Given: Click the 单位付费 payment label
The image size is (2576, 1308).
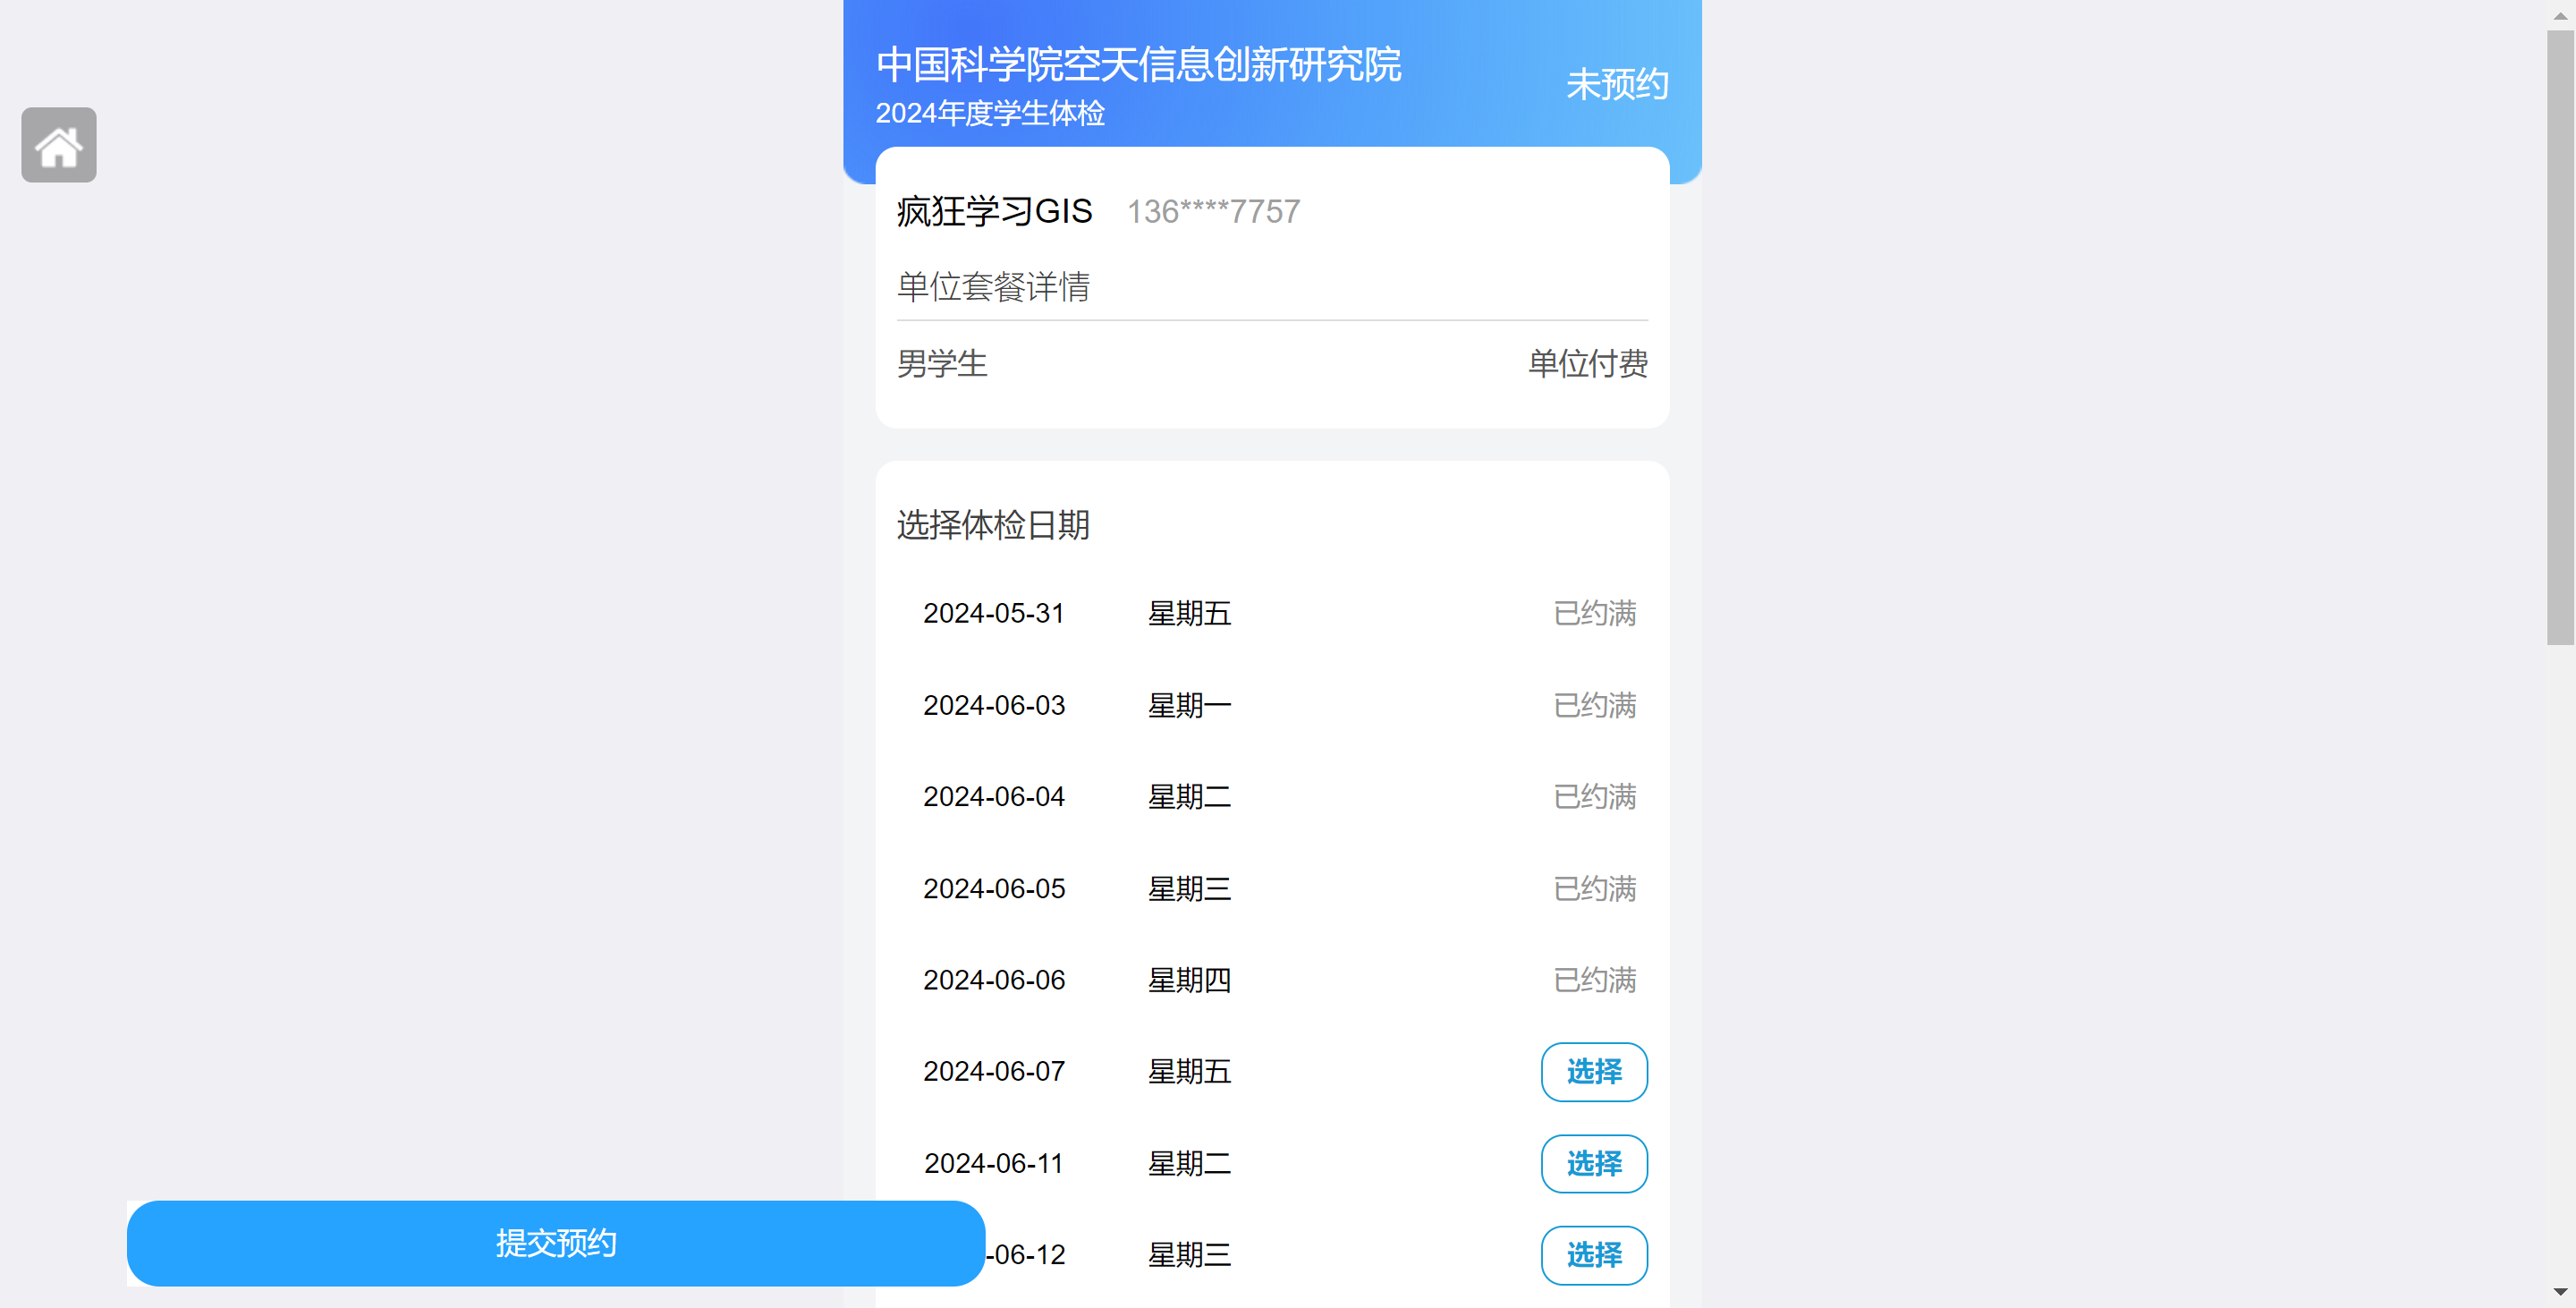Looking at the screenshot, I should tap(1587, 364).
